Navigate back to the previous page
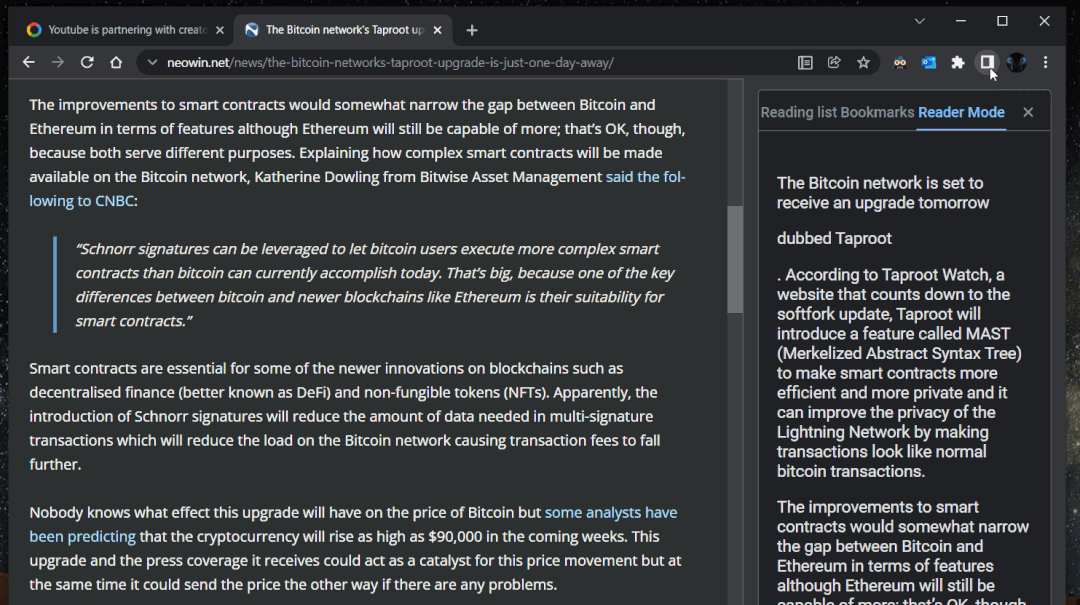Viewport: 1080px width, 605px height. [x=28, y=62]
